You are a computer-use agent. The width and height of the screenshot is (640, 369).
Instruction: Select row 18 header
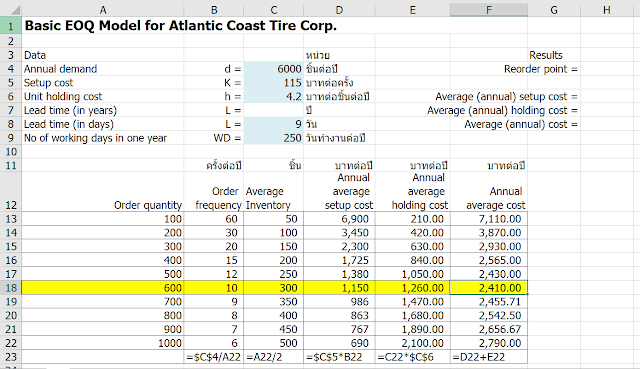coord(11,288)
